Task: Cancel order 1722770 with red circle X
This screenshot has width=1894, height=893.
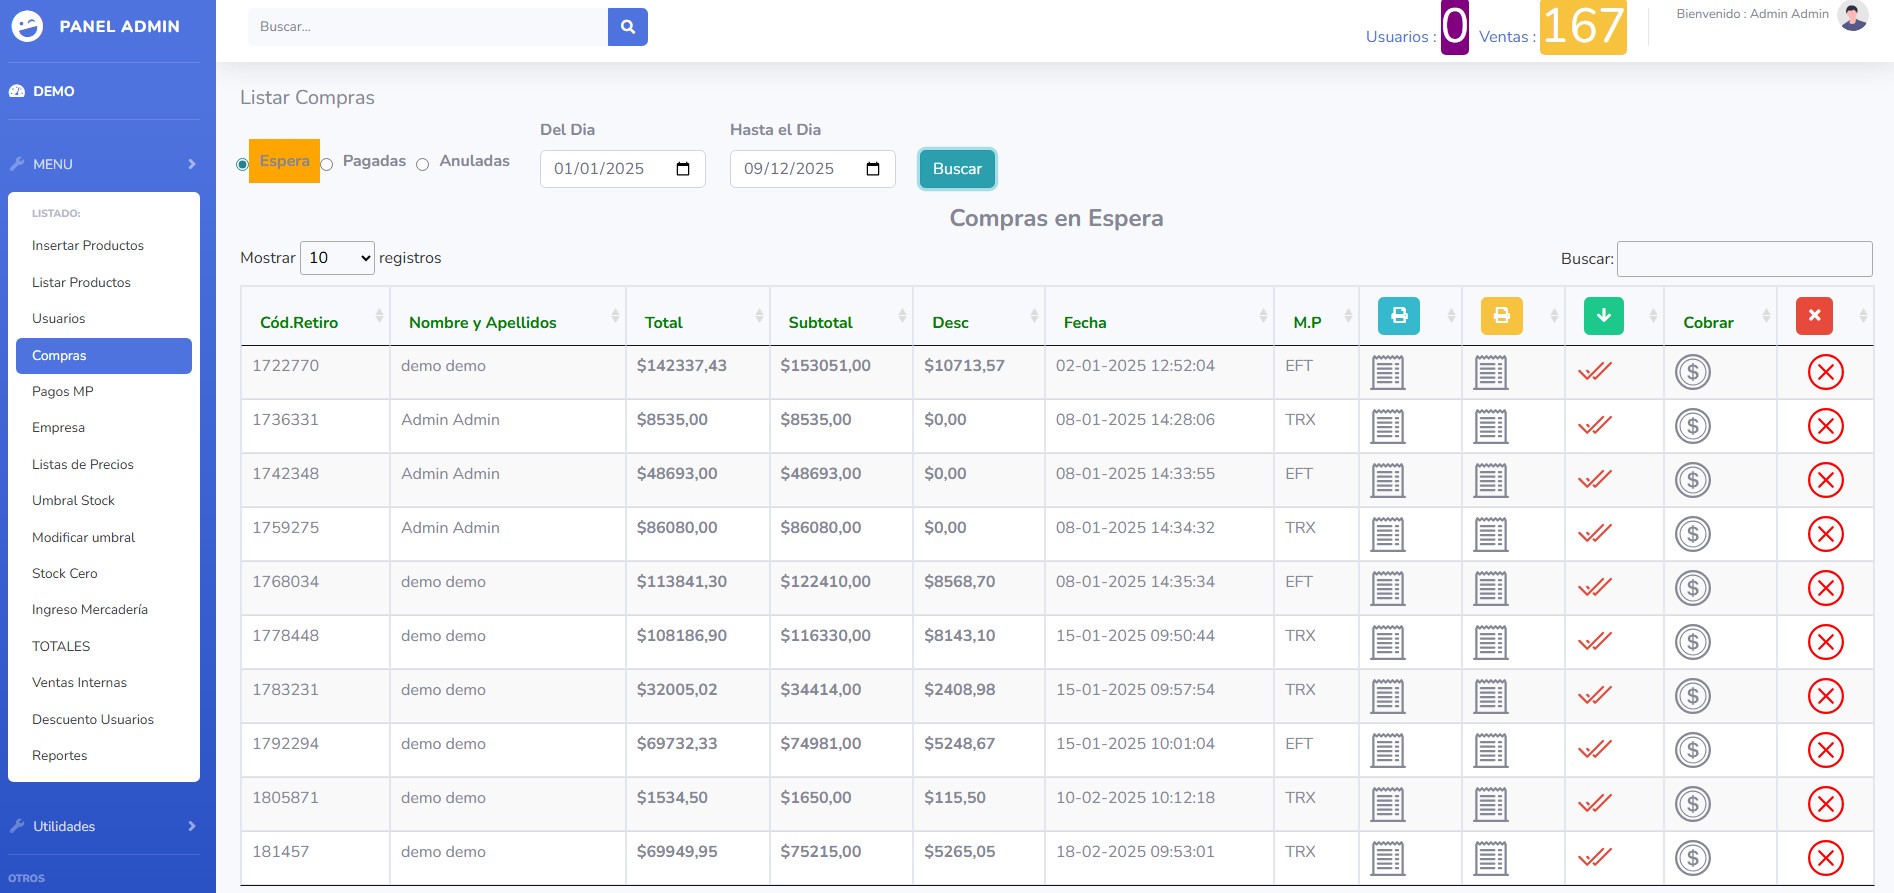Action: (x=1825, y=373)
